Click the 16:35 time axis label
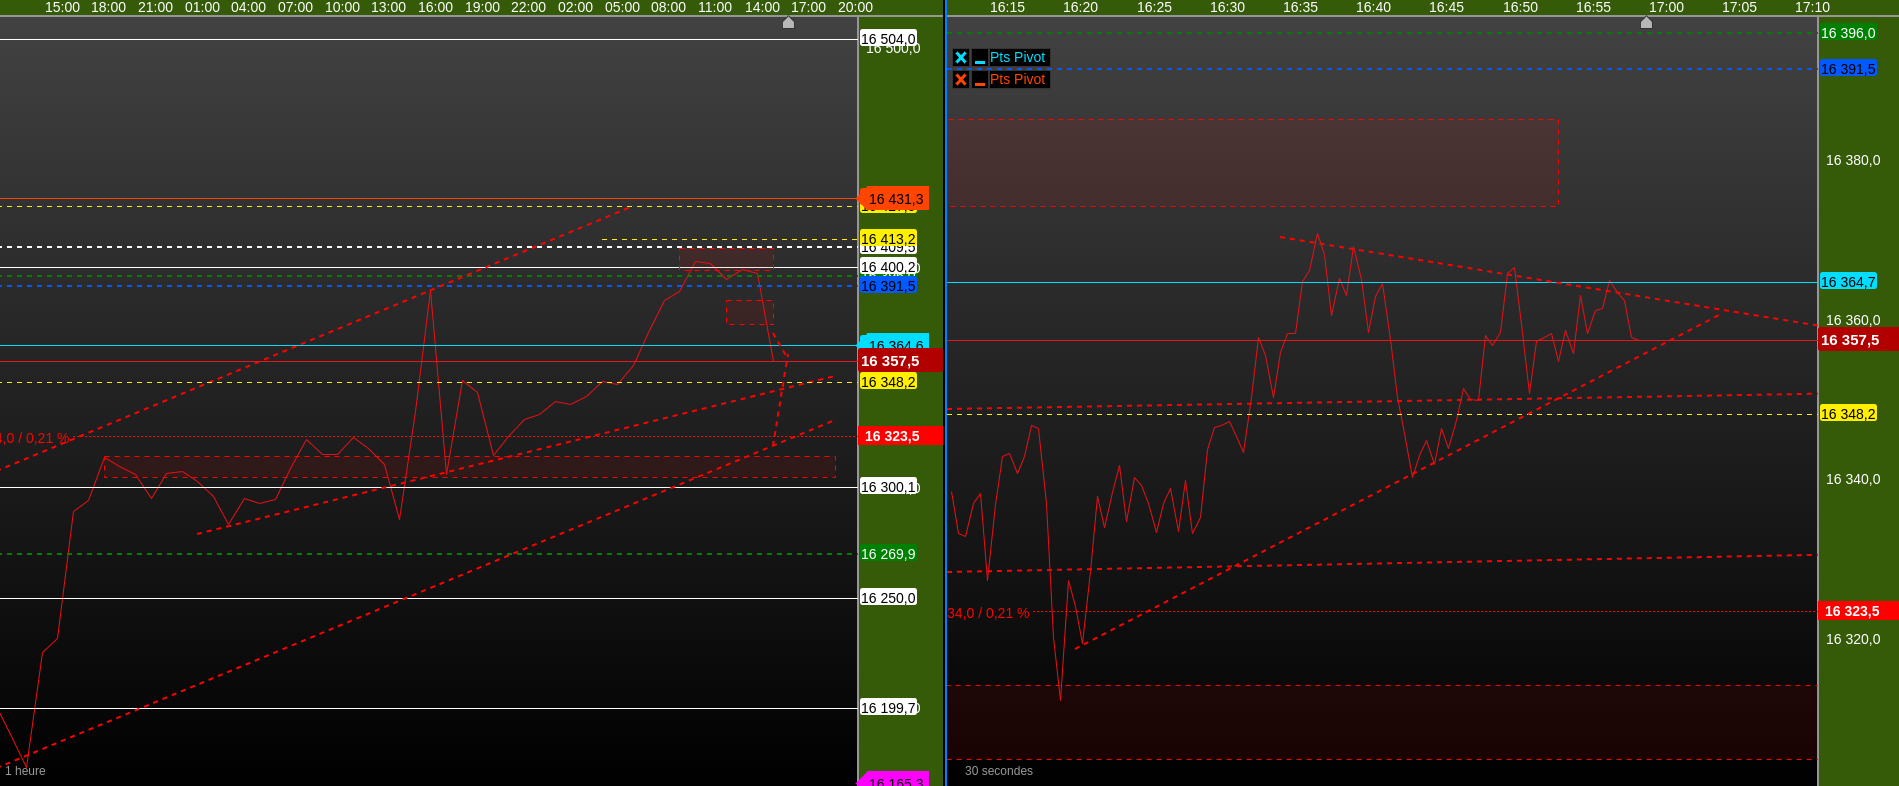Image resolution: width=1899 pixels, height=786 pixels. click(x=1300, y=7)
